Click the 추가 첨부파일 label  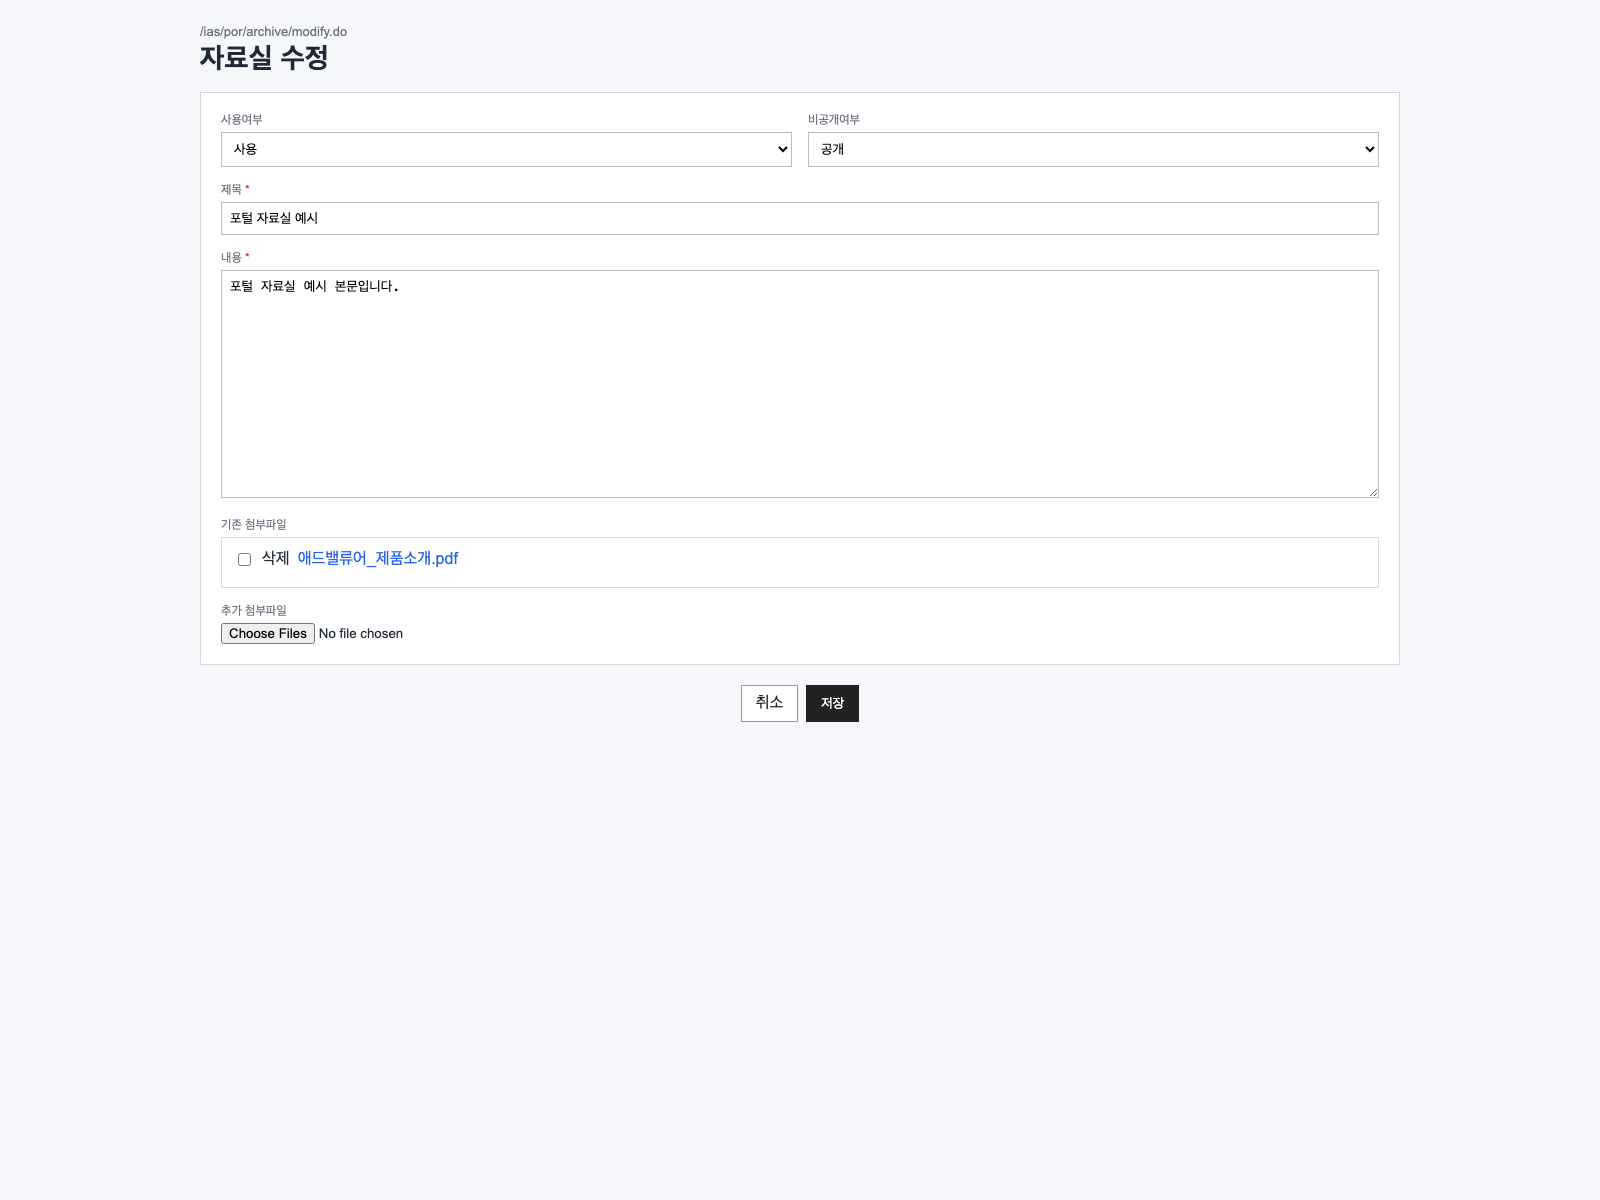click(x=254, y=610)
